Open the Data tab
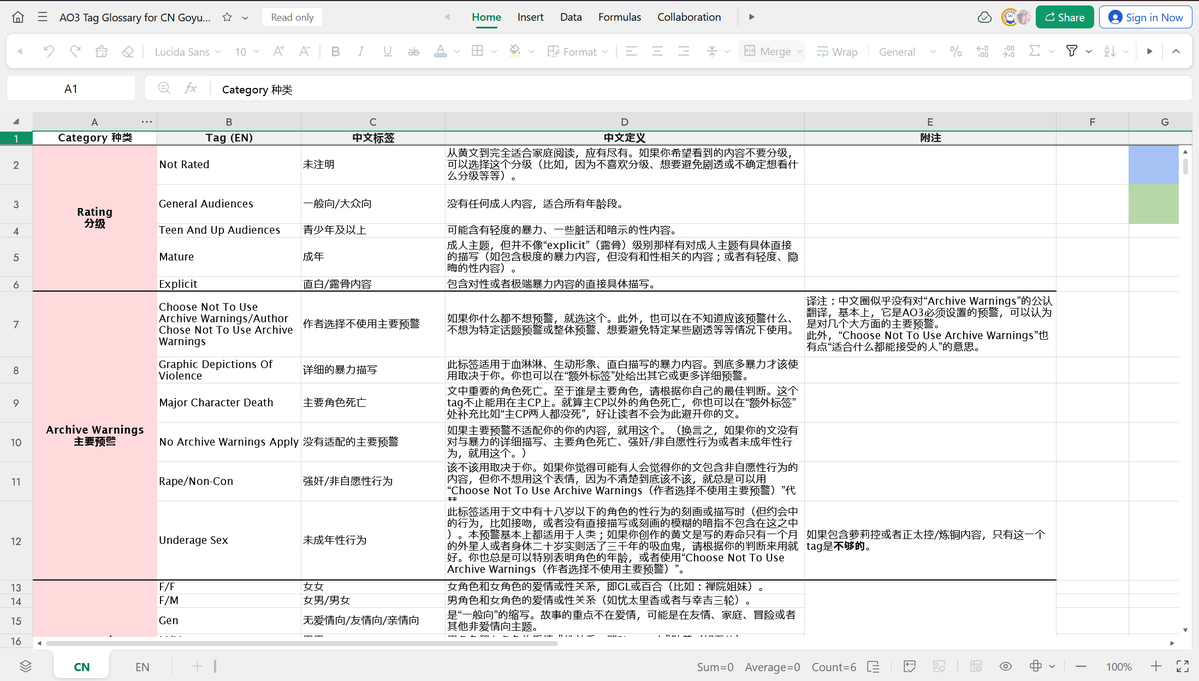Screen dimensions: 1199x681 pyautogui.click(x=570, y=17)
